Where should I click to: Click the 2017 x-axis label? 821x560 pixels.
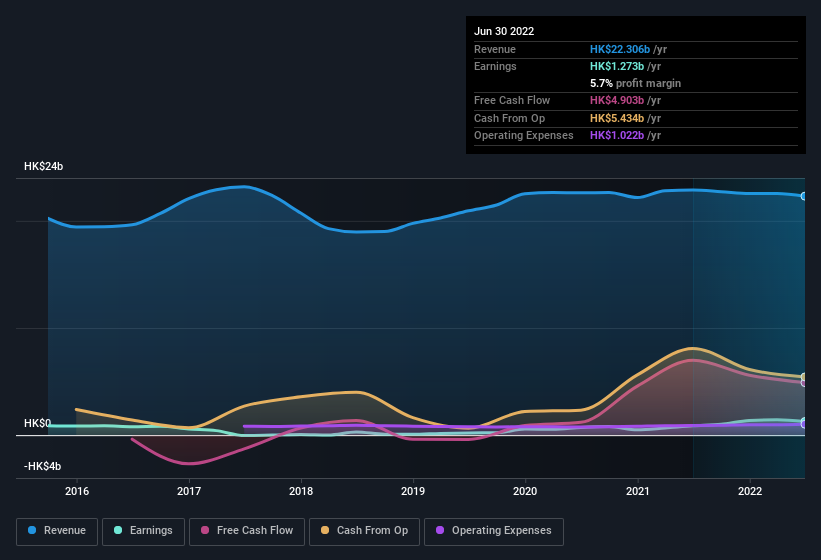(x=189, y=491)
